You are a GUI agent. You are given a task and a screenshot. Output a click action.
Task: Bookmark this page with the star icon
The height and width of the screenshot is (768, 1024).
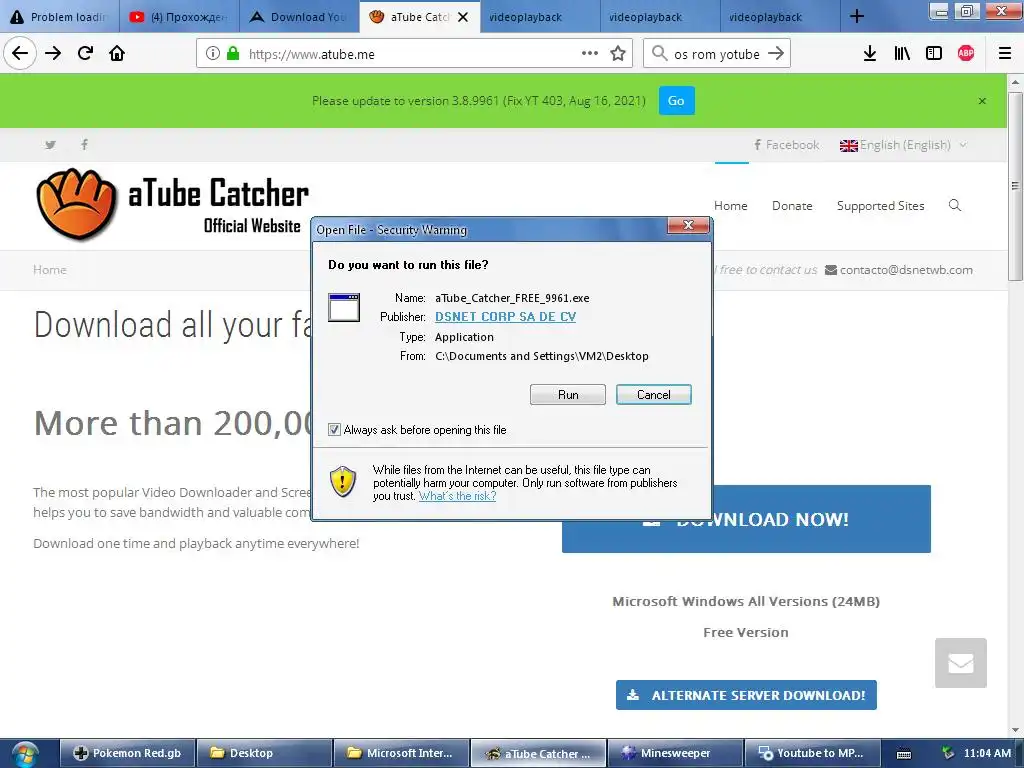point(618,54)
